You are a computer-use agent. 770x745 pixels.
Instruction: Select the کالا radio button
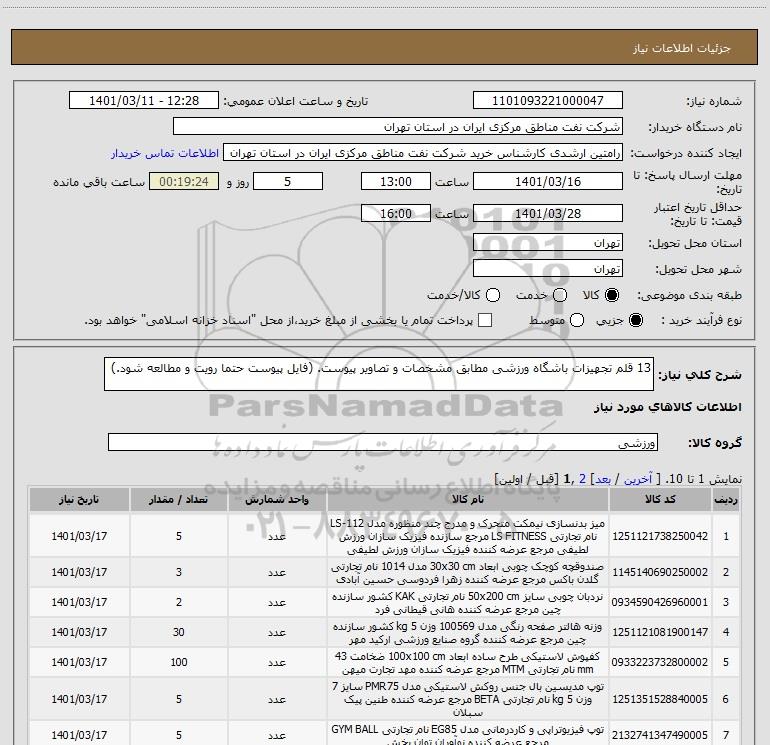click(x=612, y=295)
